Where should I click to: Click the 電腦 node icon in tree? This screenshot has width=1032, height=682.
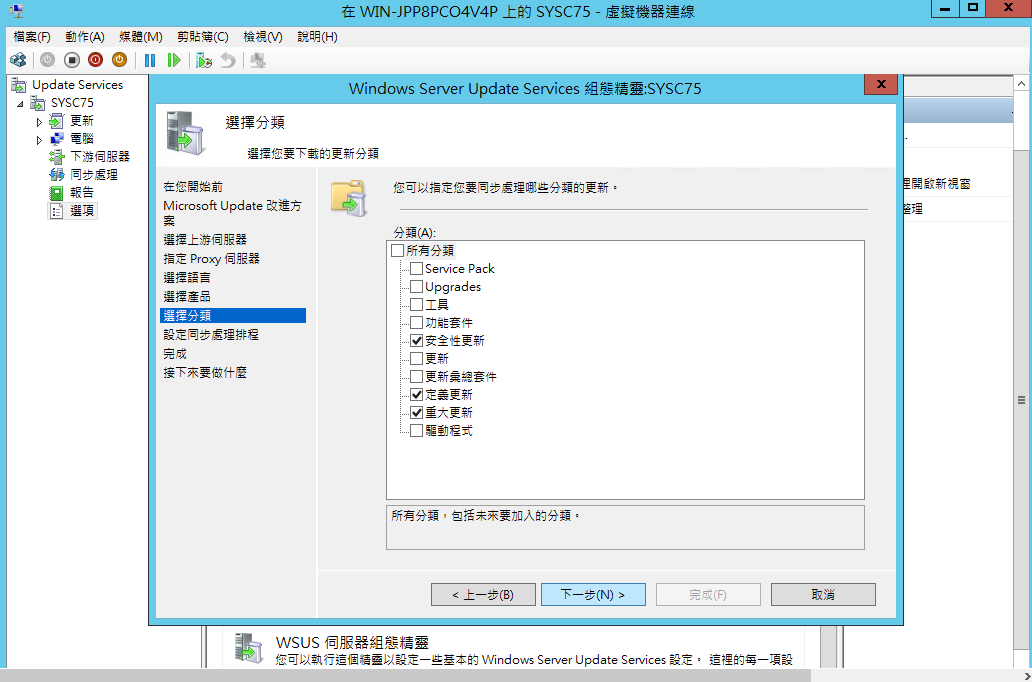pos(57,138)
